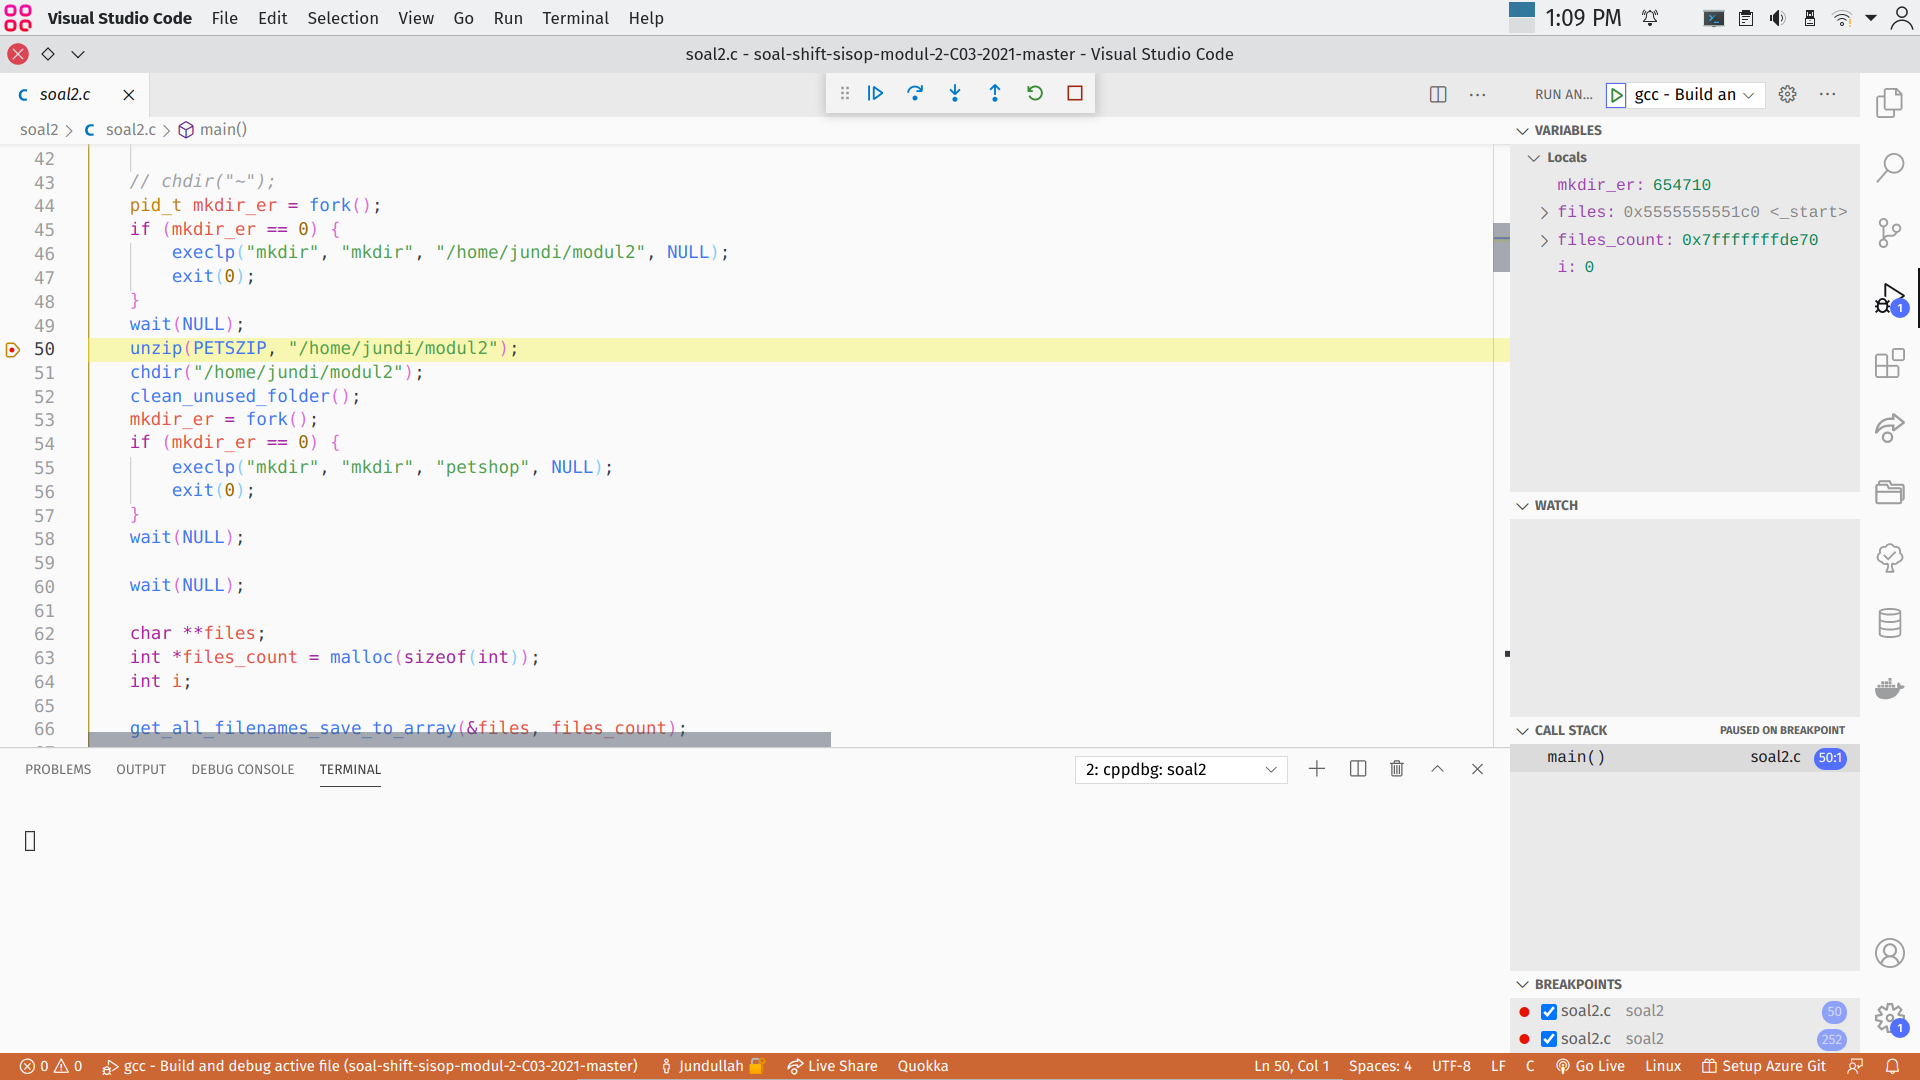Expand the files_count variable
The height and width of the screenshot is (1080, 1920).
click(1544, 240)
